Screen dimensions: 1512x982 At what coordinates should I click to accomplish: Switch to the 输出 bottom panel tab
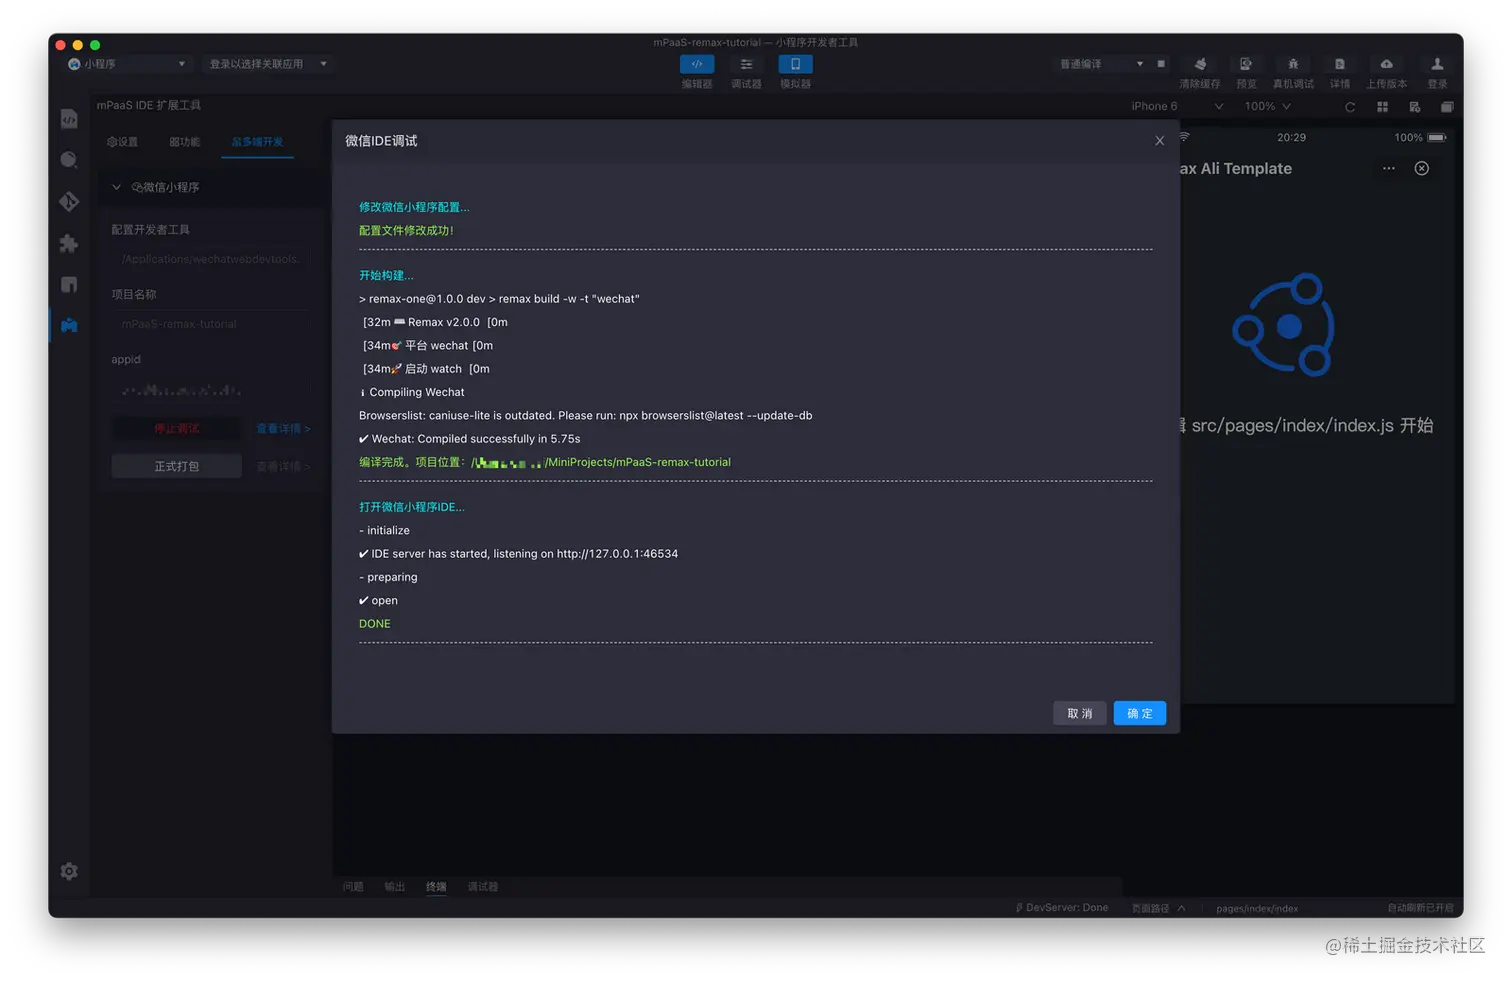[395, 886]
